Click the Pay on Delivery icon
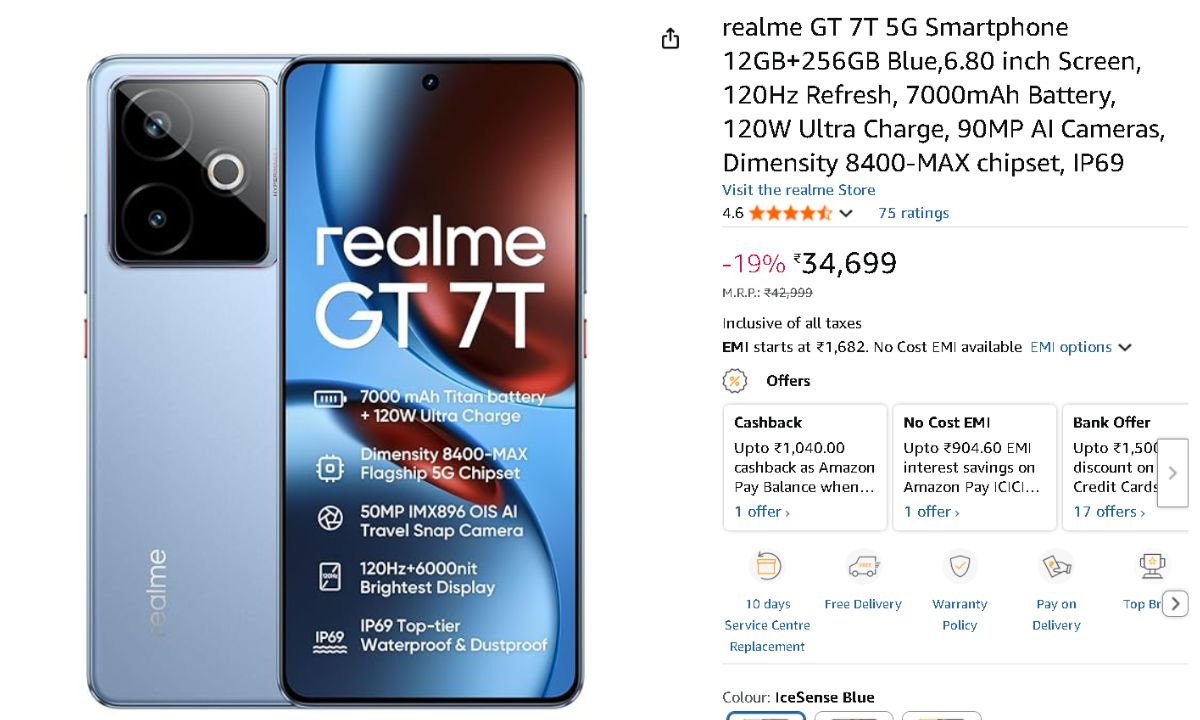1200x720 pixels. tap(1056, 566)
